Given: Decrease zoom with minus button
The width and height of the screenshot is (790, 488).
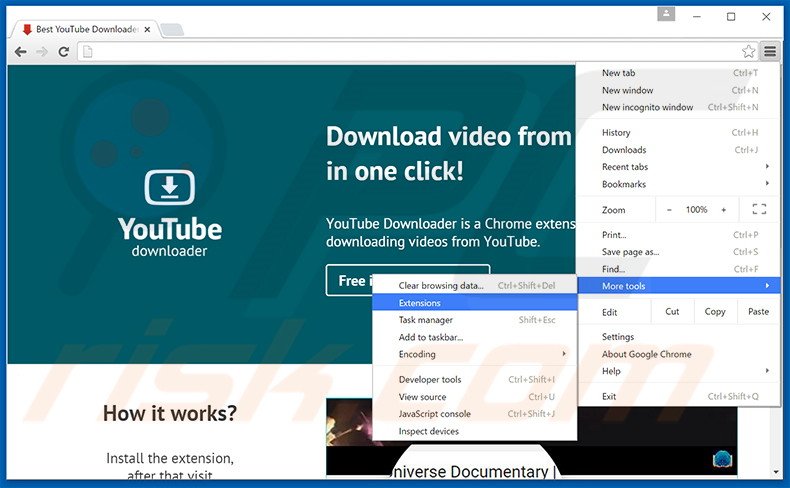Looking at the screenshot, I should 669,210.
